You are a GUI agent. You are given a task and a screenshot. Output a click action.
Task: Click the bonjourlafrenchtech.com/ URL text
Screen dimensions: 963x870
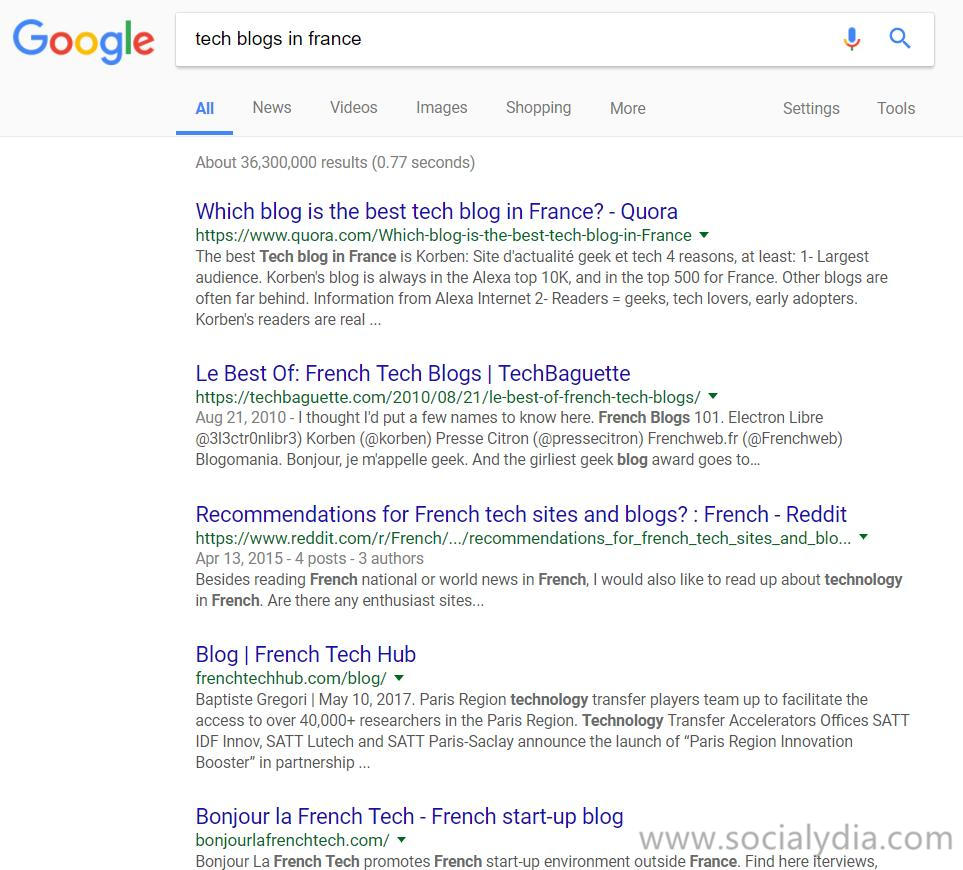pos(292,840)
